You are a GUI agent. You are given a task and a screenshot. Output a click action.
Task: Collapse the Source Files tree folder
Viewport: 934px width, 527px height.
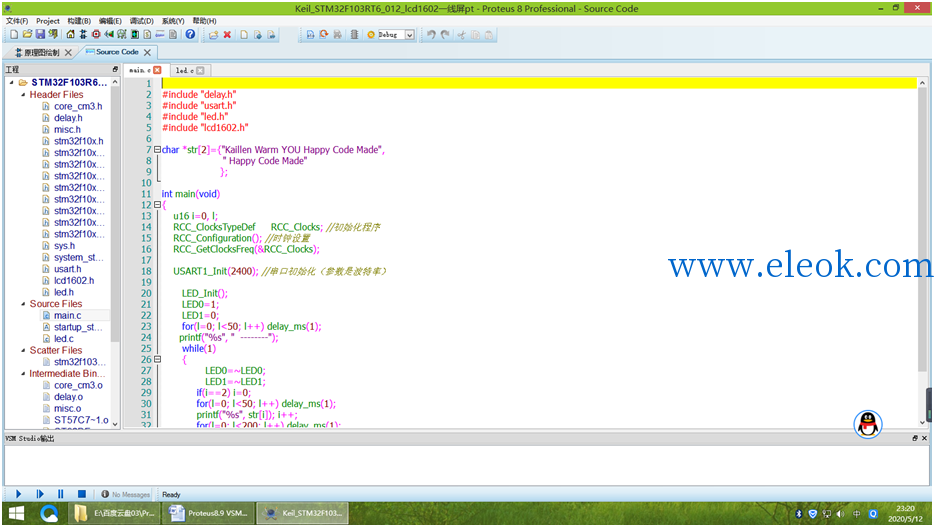(23, 304)
